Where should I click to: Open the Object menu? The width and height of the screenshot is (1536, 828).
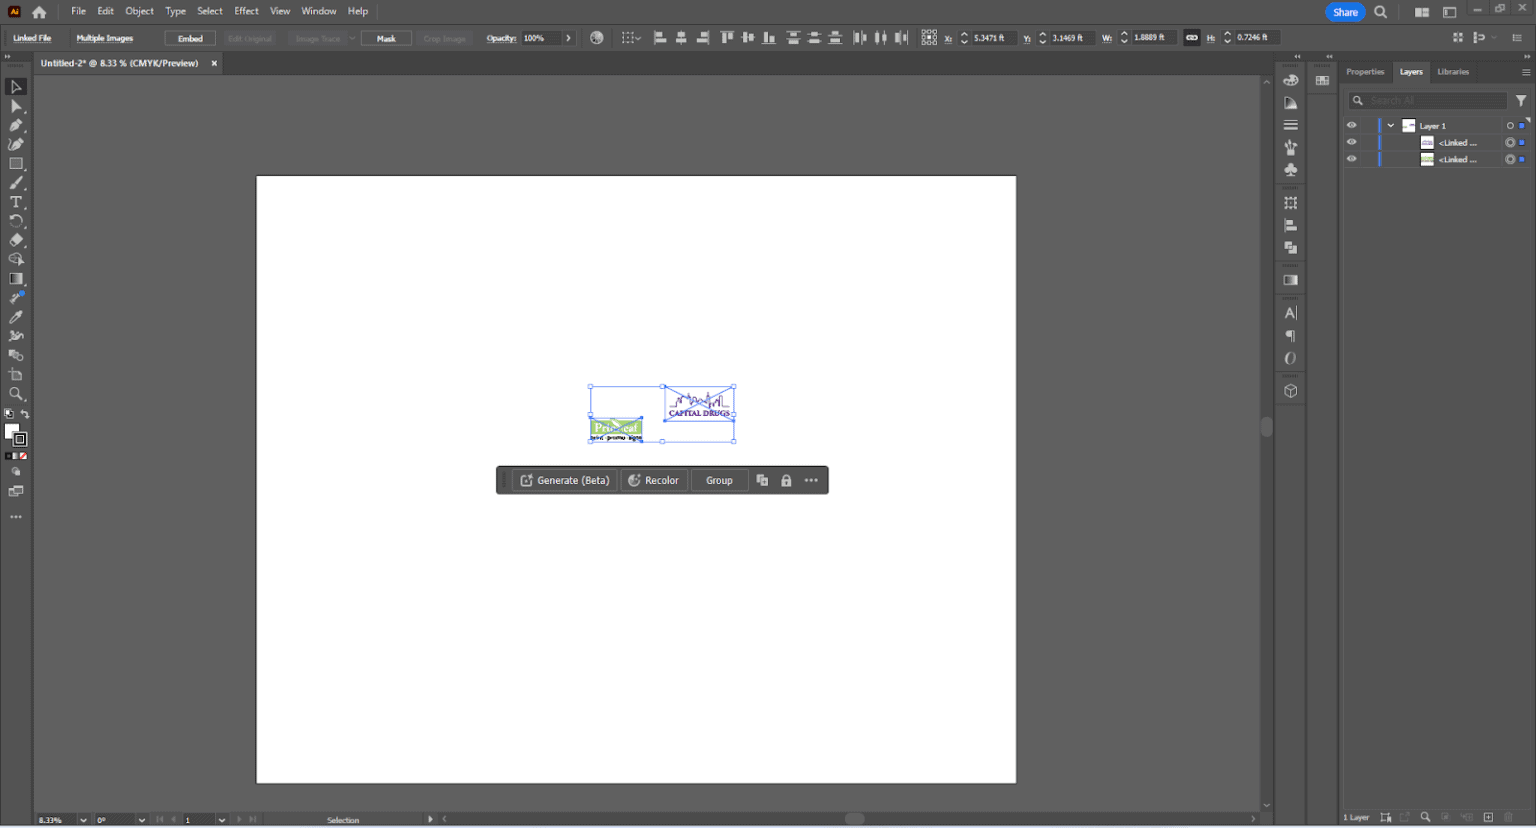point(139,11)
